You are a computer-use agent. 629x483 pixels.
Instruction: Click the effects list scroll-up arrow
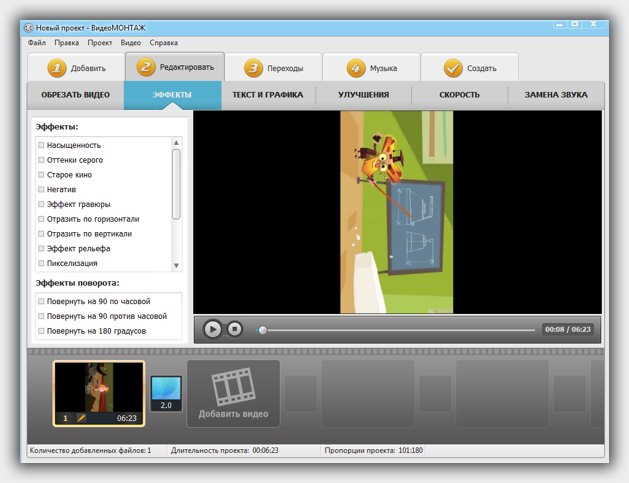[177, 143]
